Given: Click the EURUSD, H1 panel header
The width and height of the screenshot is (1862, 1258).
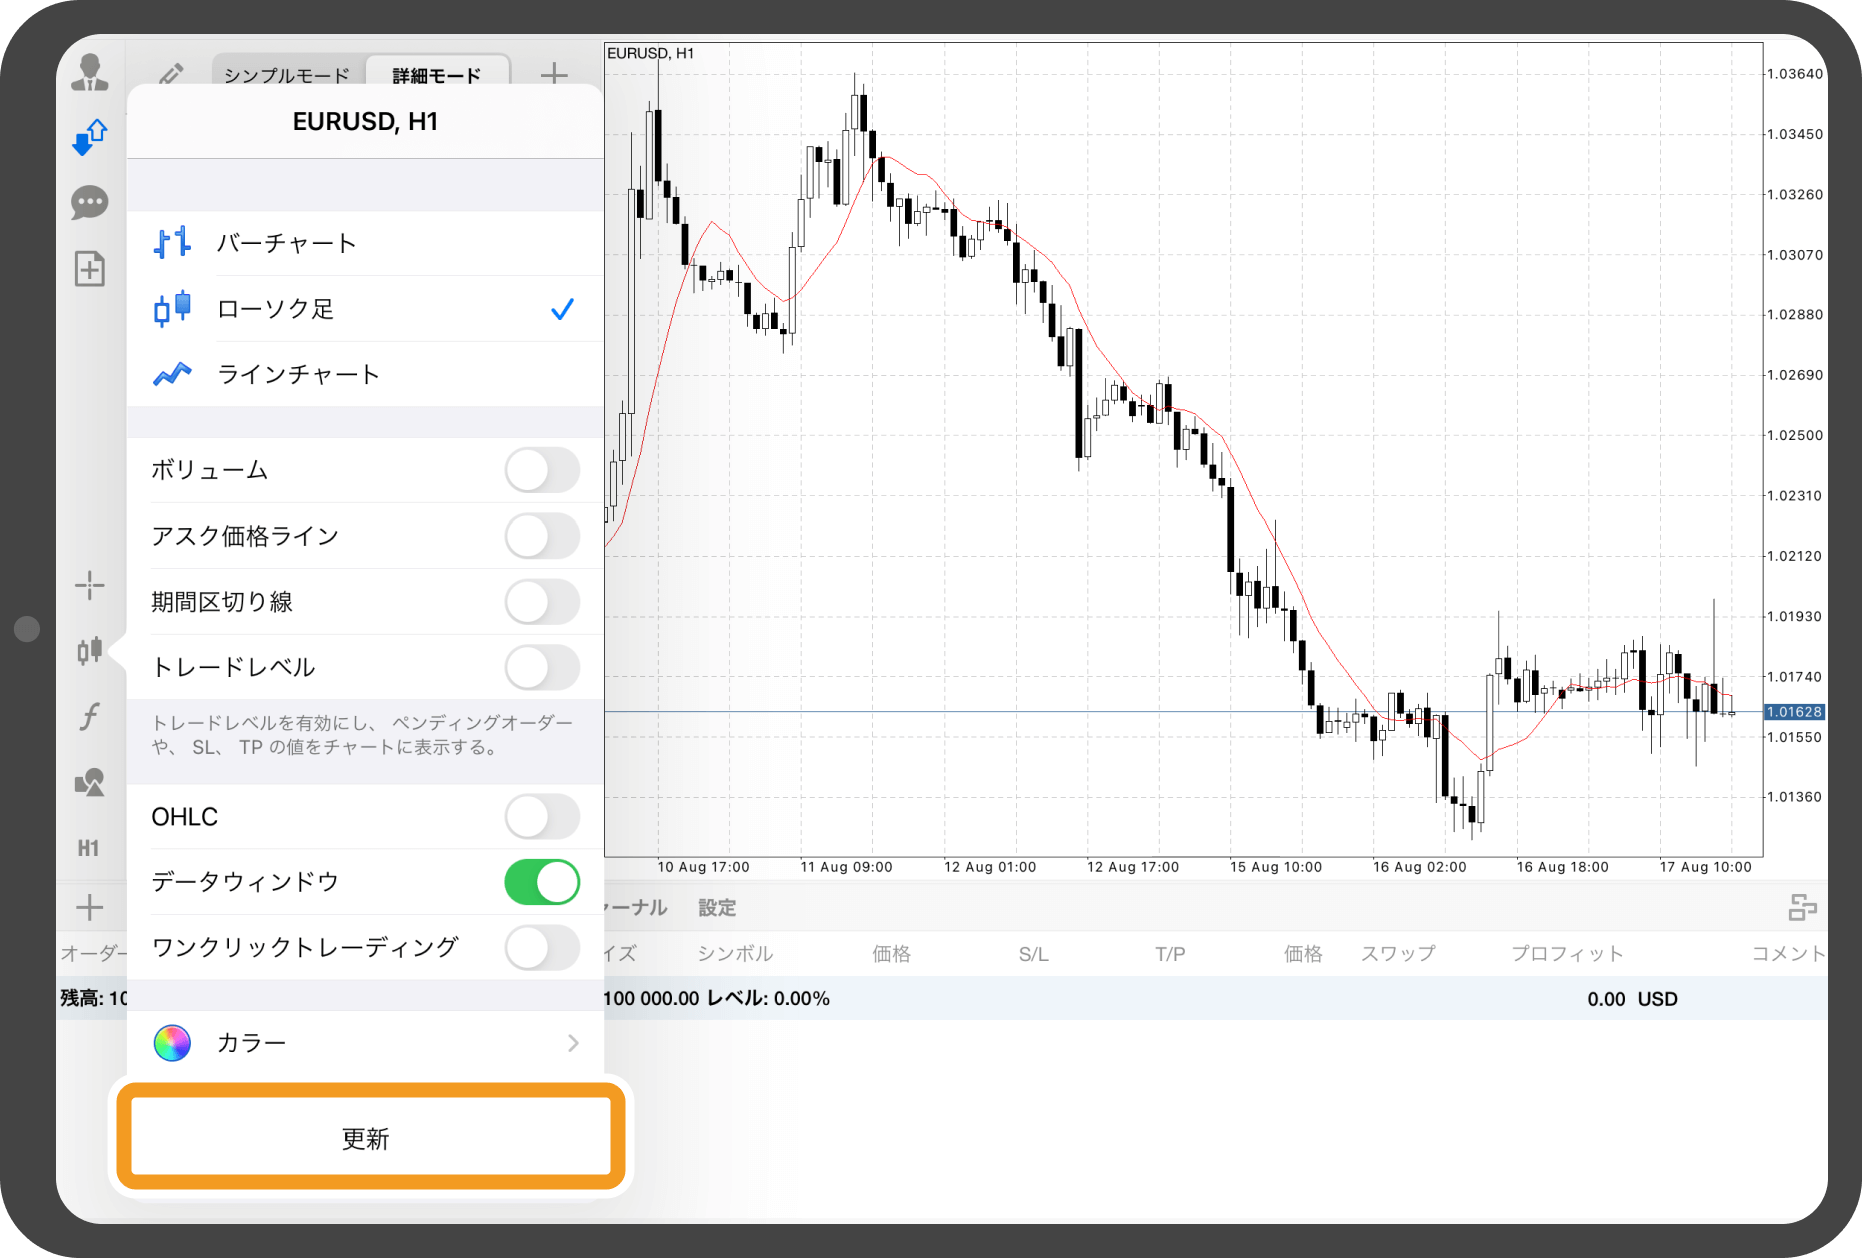Looking at the screenshot, I should [x=366, y=122].
